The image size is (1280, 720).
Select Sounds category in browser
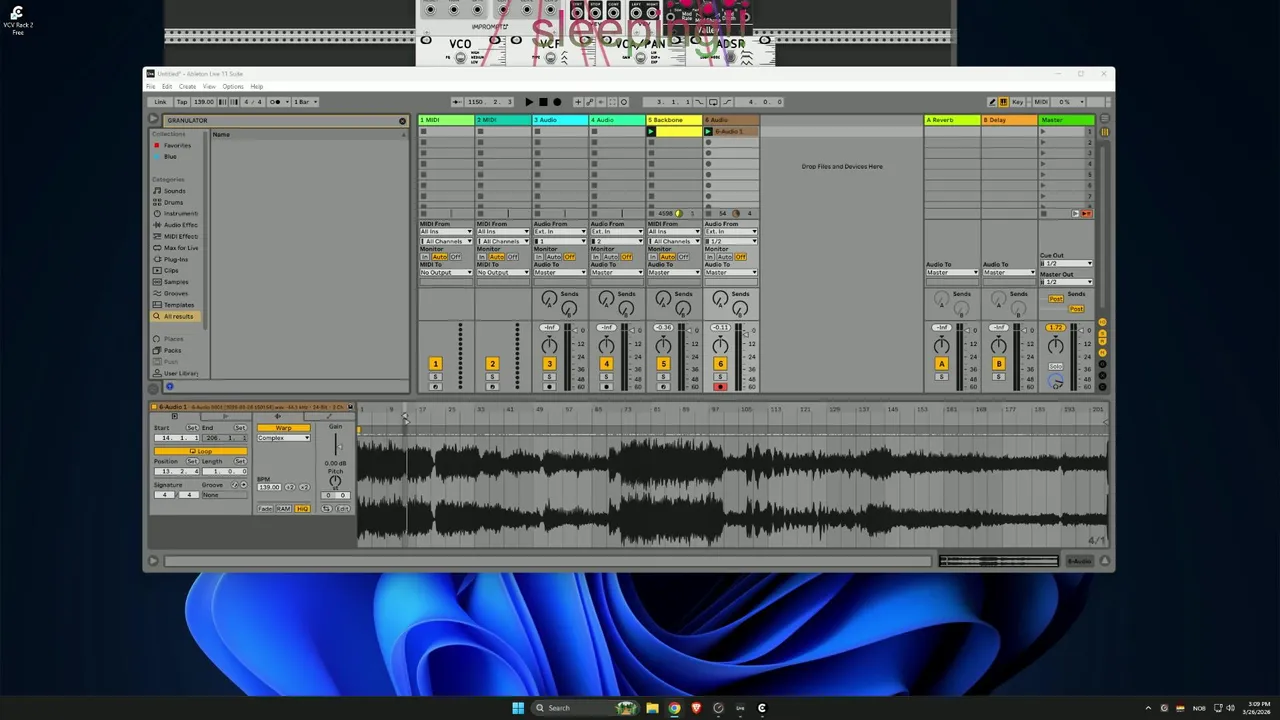[175, 191]
